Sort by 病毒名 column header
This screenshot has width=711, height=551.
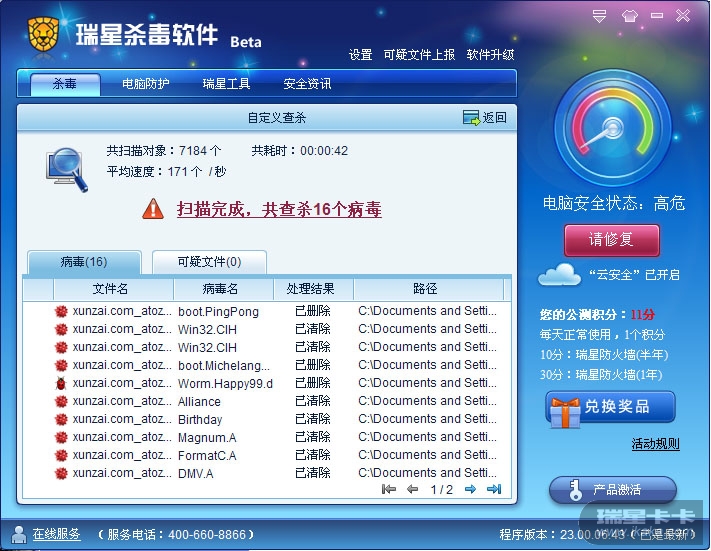pos(224,289)
